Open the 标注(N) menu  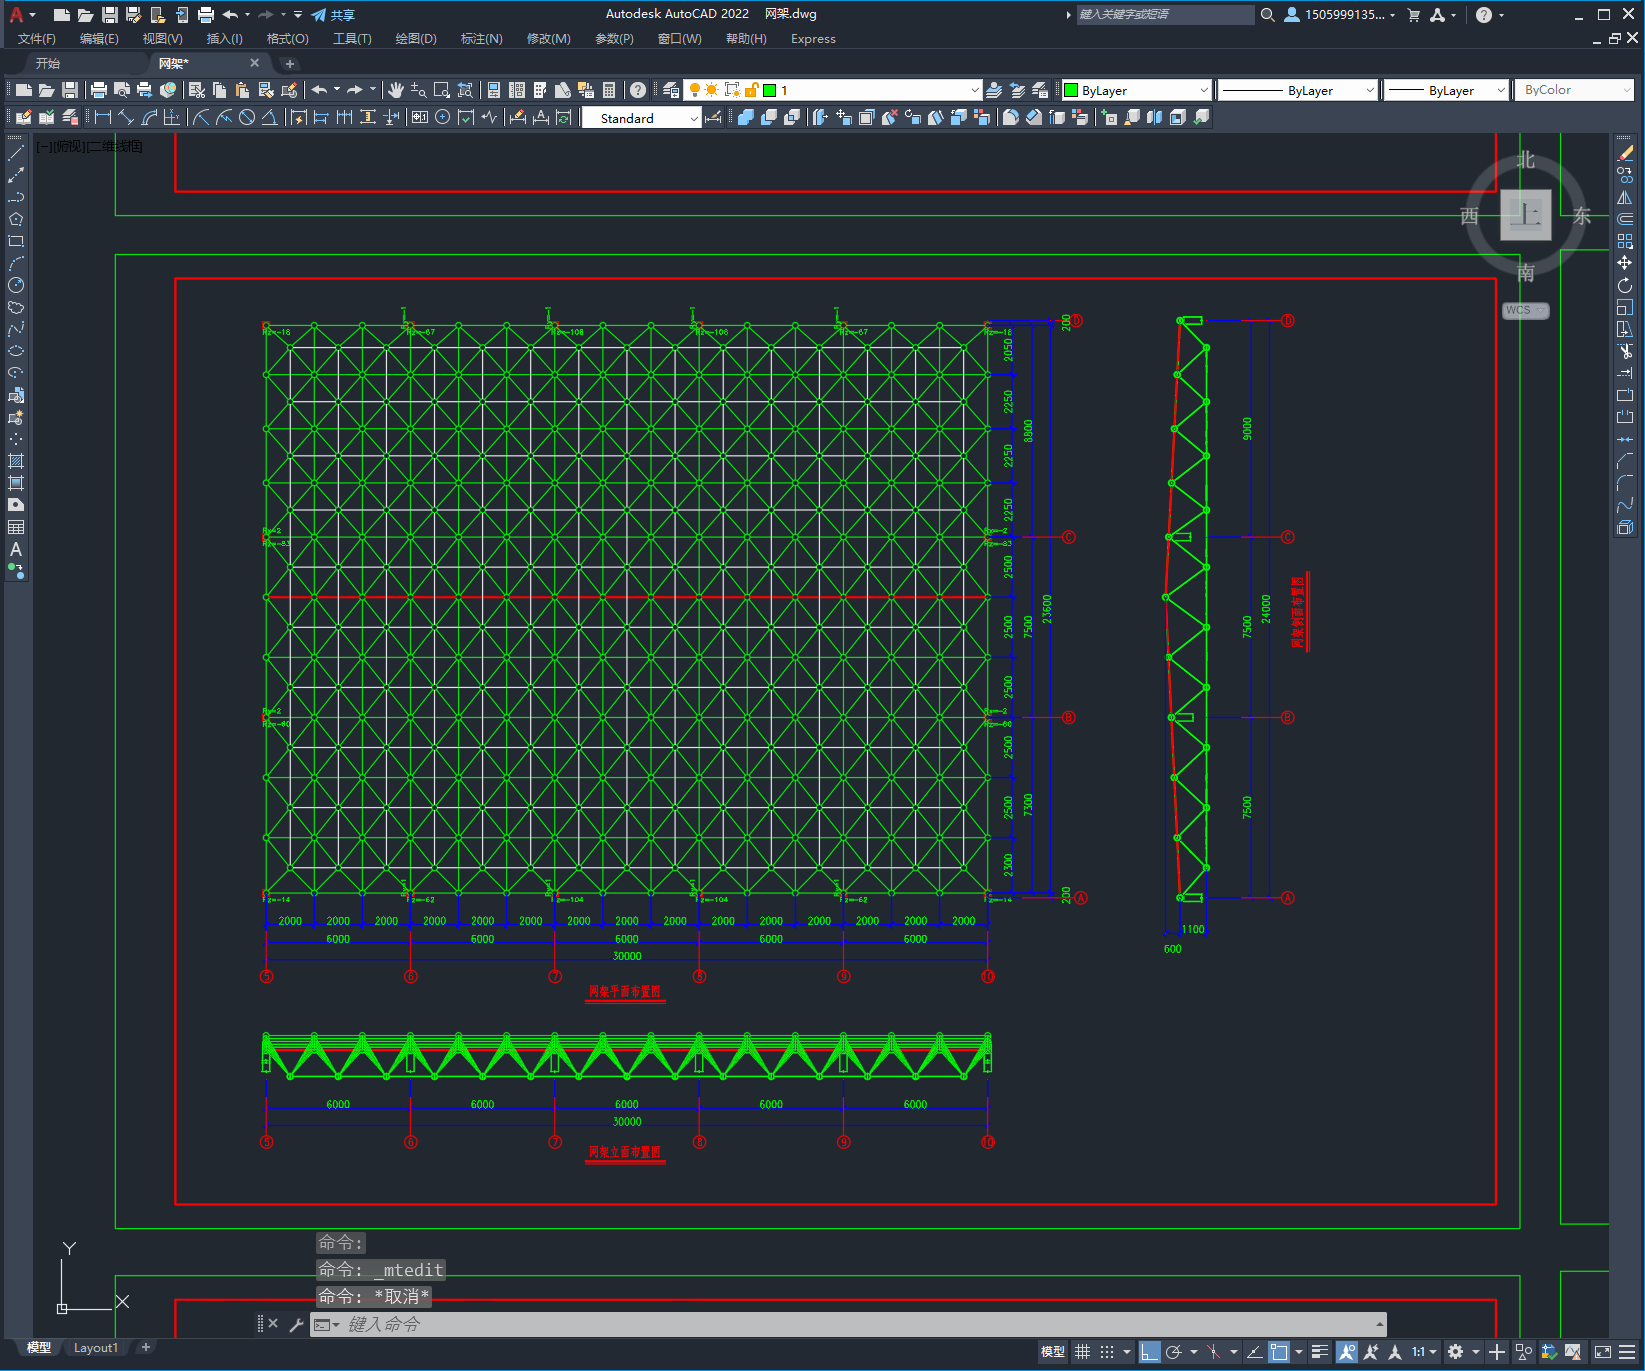tap(481, 39)
